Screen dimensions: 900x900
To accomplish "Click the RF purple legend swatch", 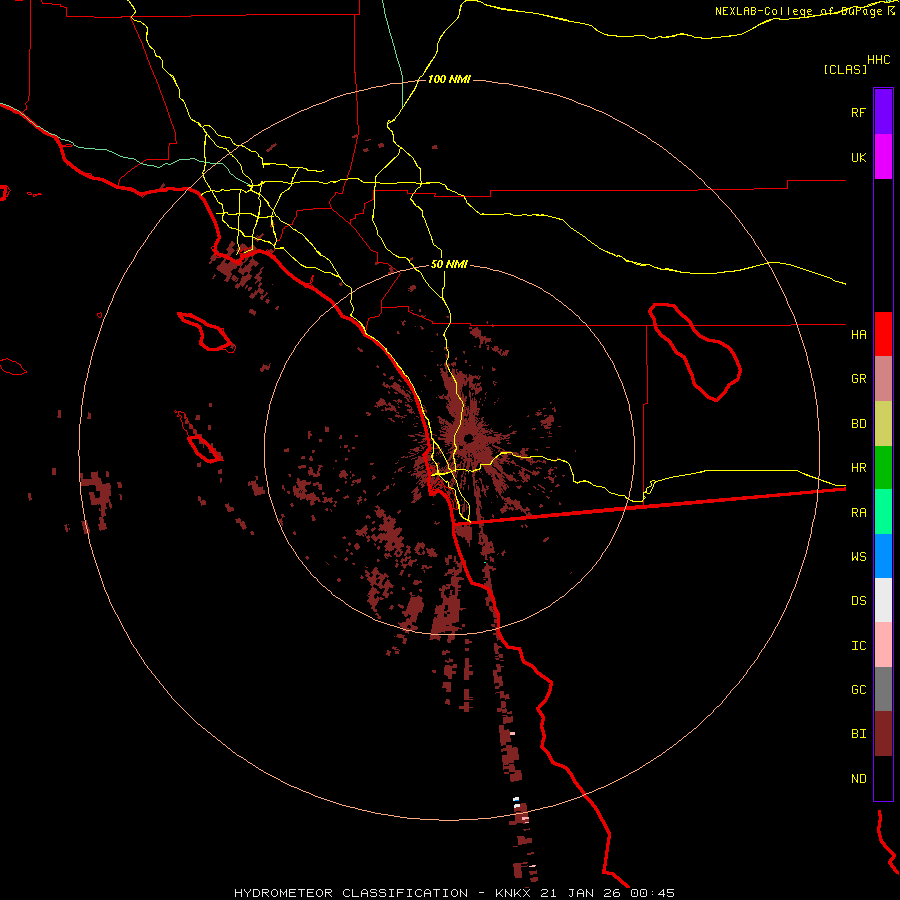I will click(883, 112).
